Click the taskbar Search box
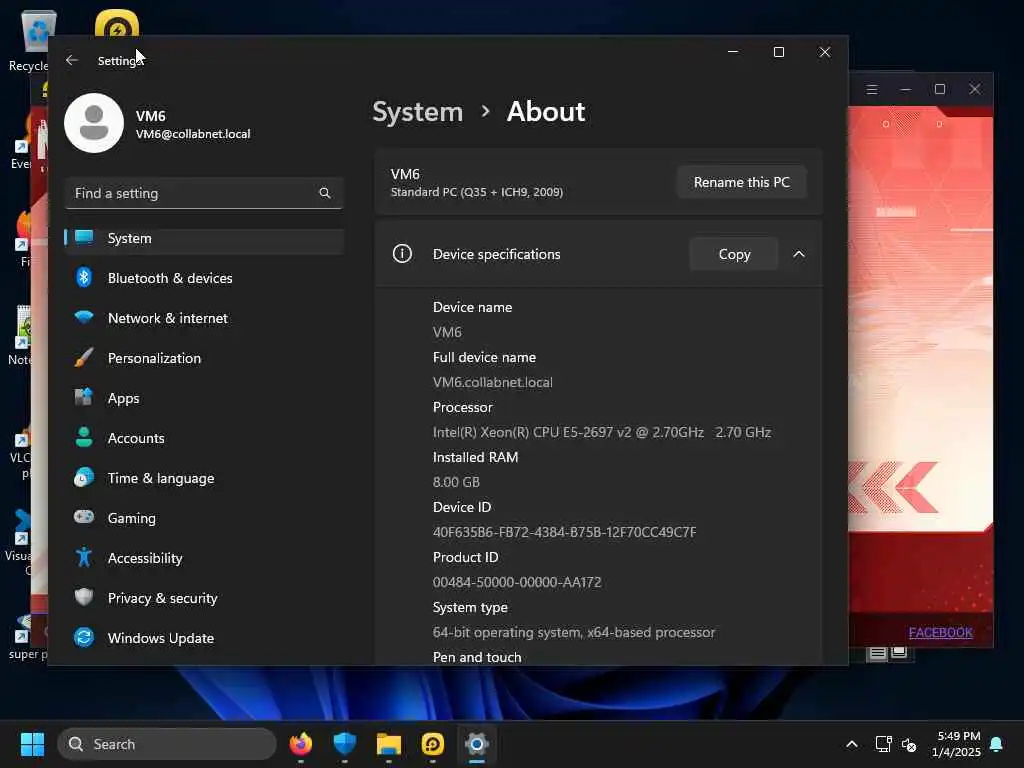The image size is (1024, 768). (x=167, y=744)
